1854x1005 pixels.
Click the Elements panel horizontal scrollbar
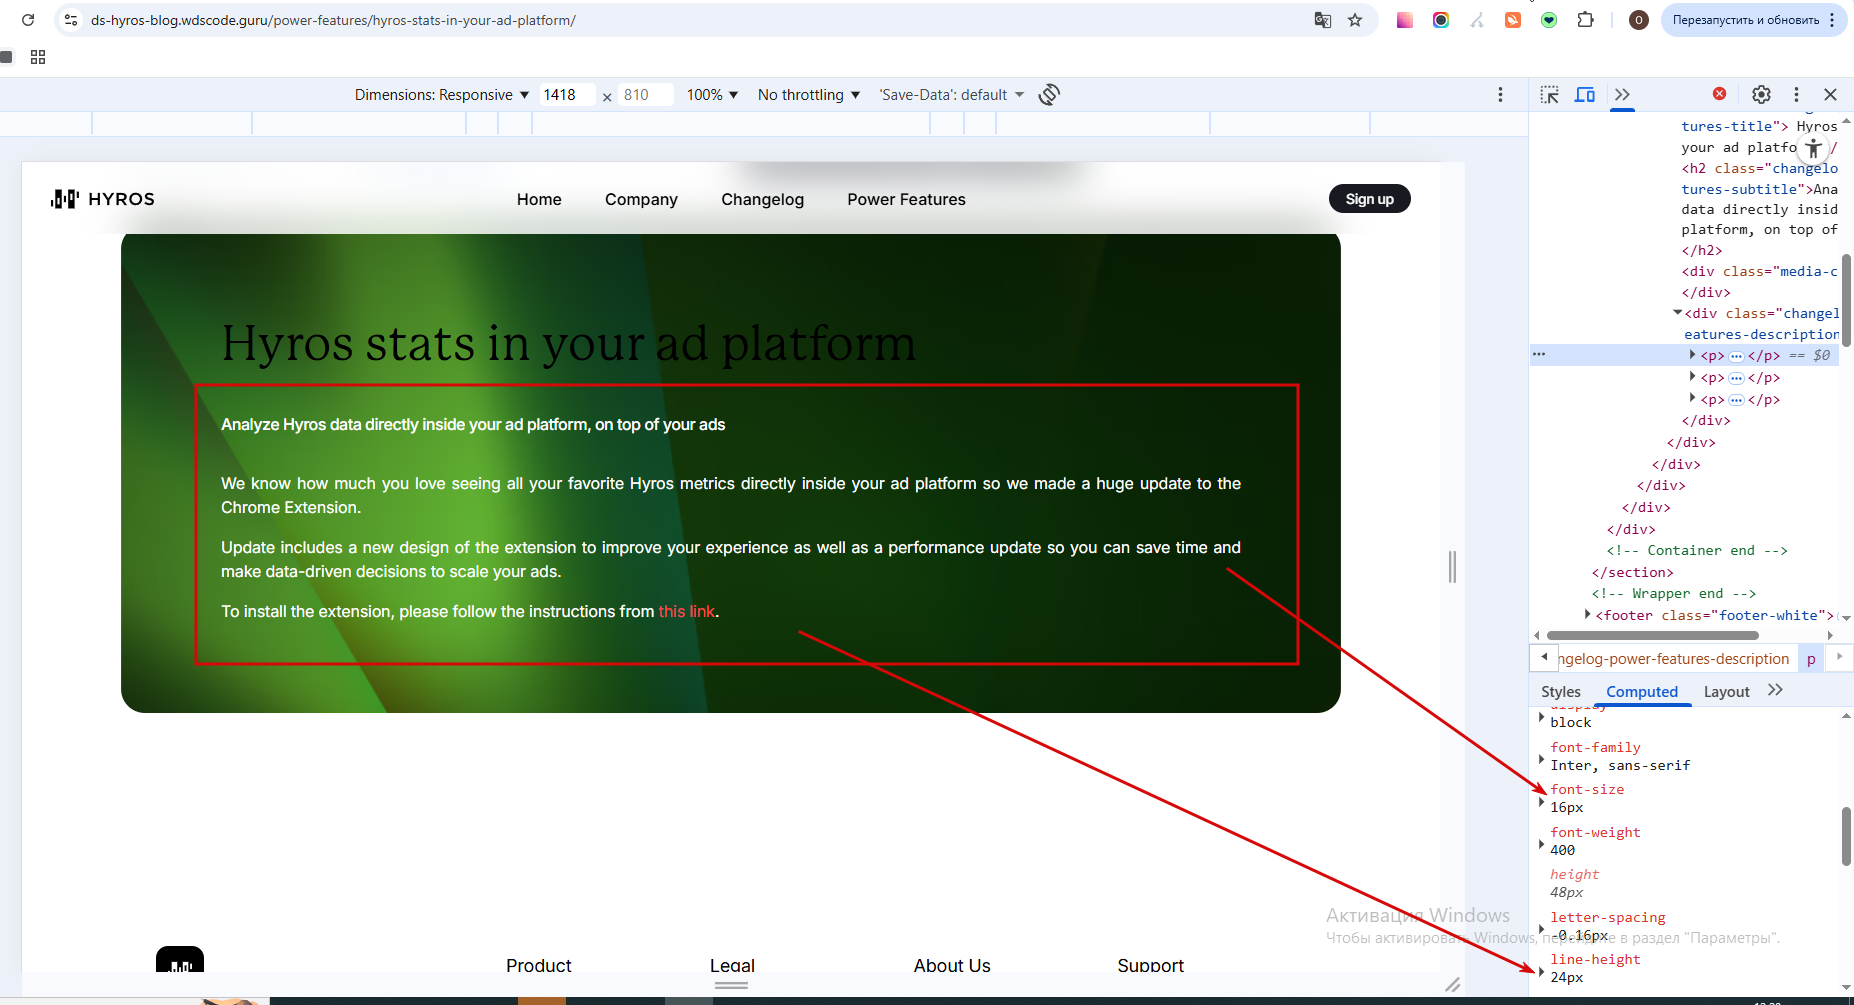1653,635
